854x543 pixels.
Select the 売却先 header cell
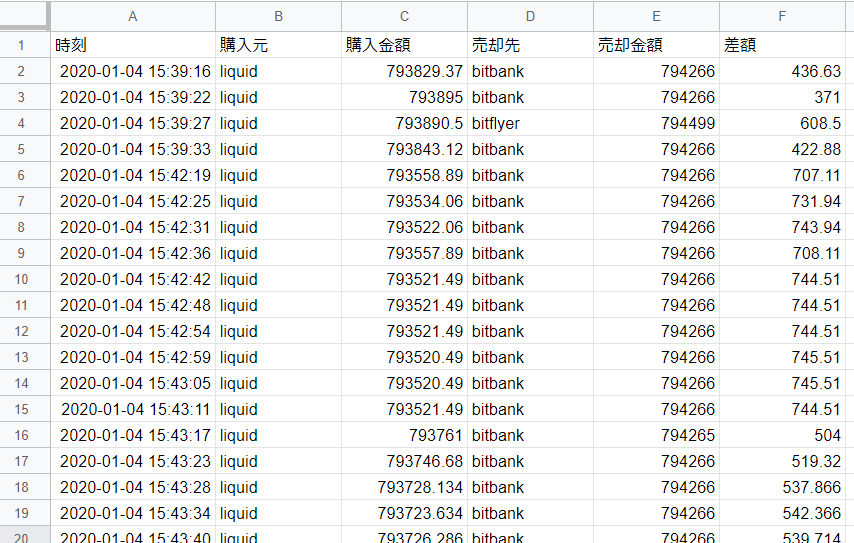[530, 45]
